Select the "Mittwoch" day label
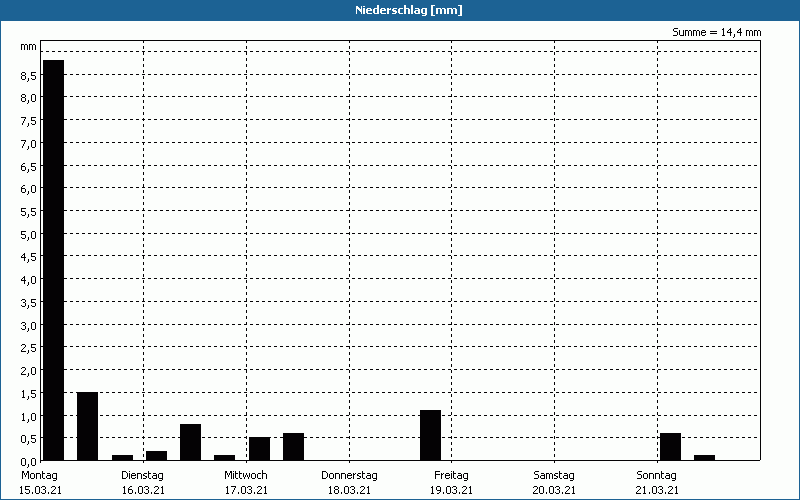 point(246,476)
